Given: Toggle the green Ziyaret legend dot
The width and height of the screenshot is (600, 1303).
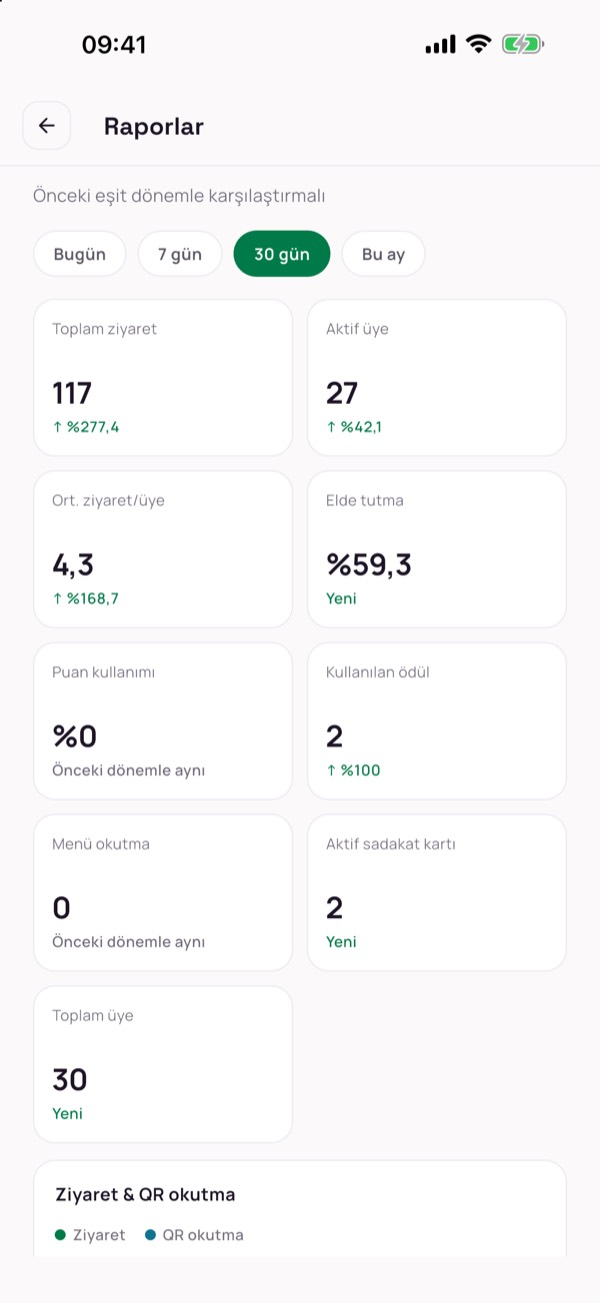Looking at the screenshot, I should click(x=60, y=1235).
